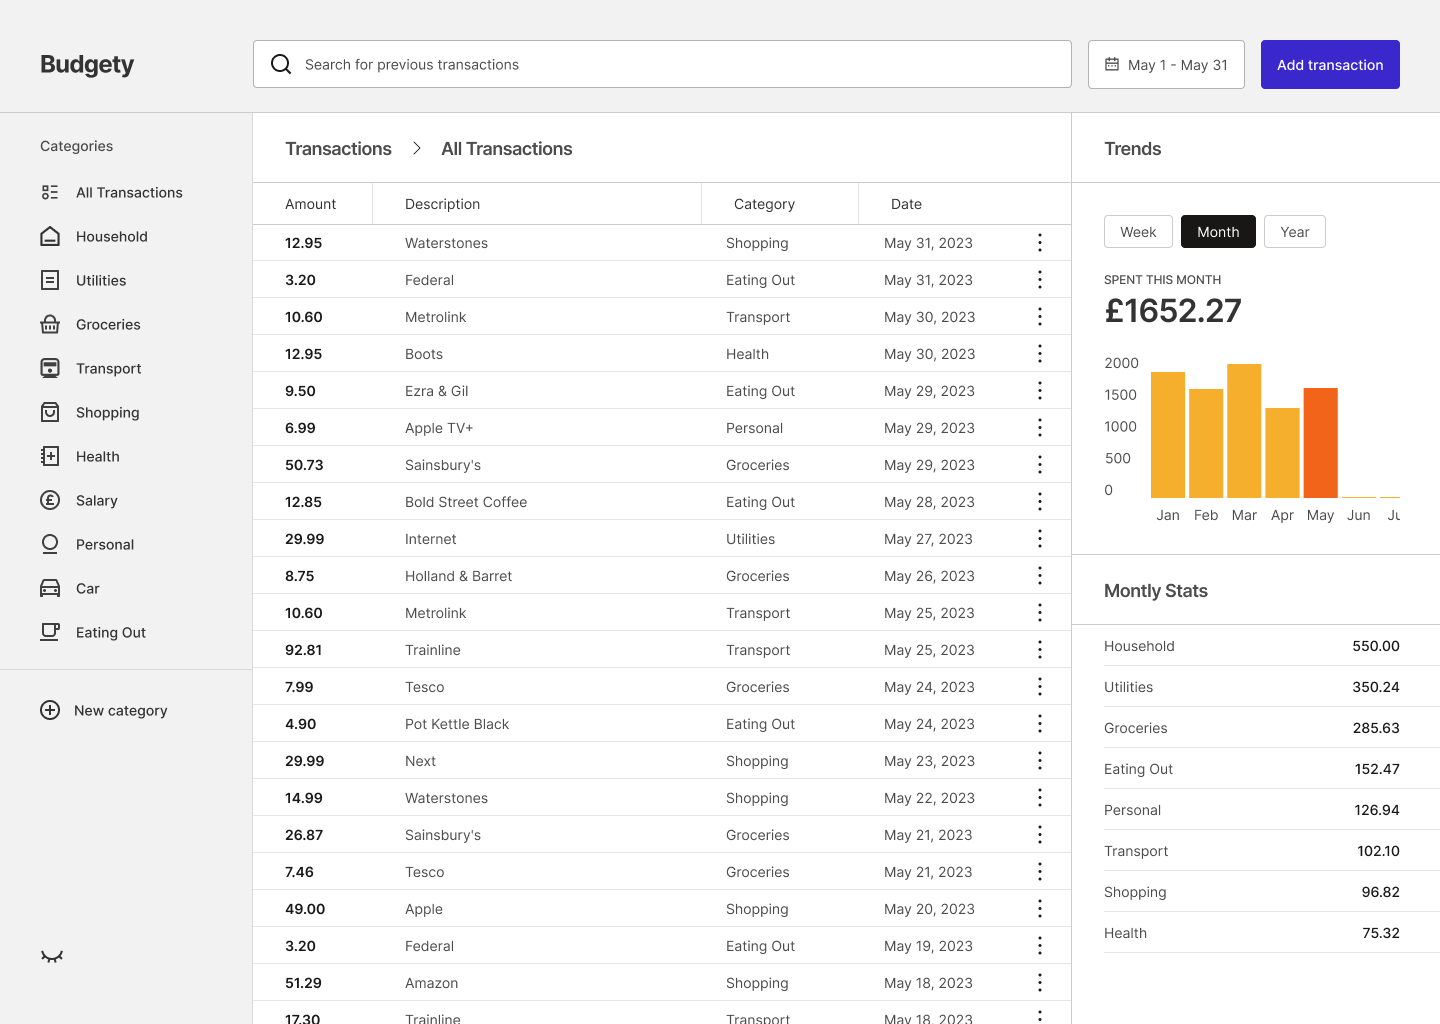The width and height of the screenshot is (1440, 1024).
Task: Open options menu for Waterstones 12.95 row
Action: [1040, 243]
